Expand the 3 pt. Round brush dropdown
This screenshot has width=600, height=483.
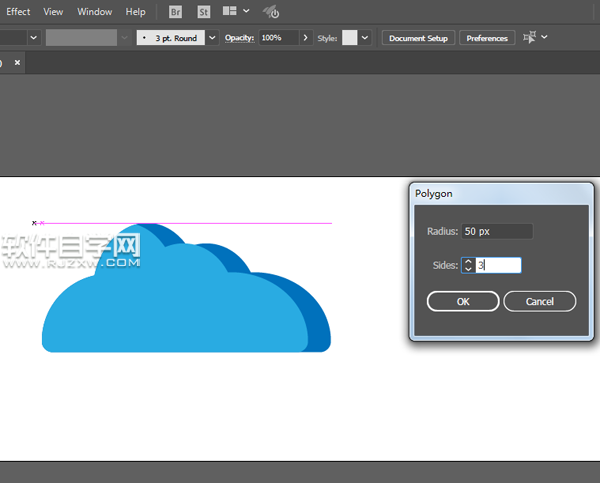pyautogui.click(x=212, y=38)
